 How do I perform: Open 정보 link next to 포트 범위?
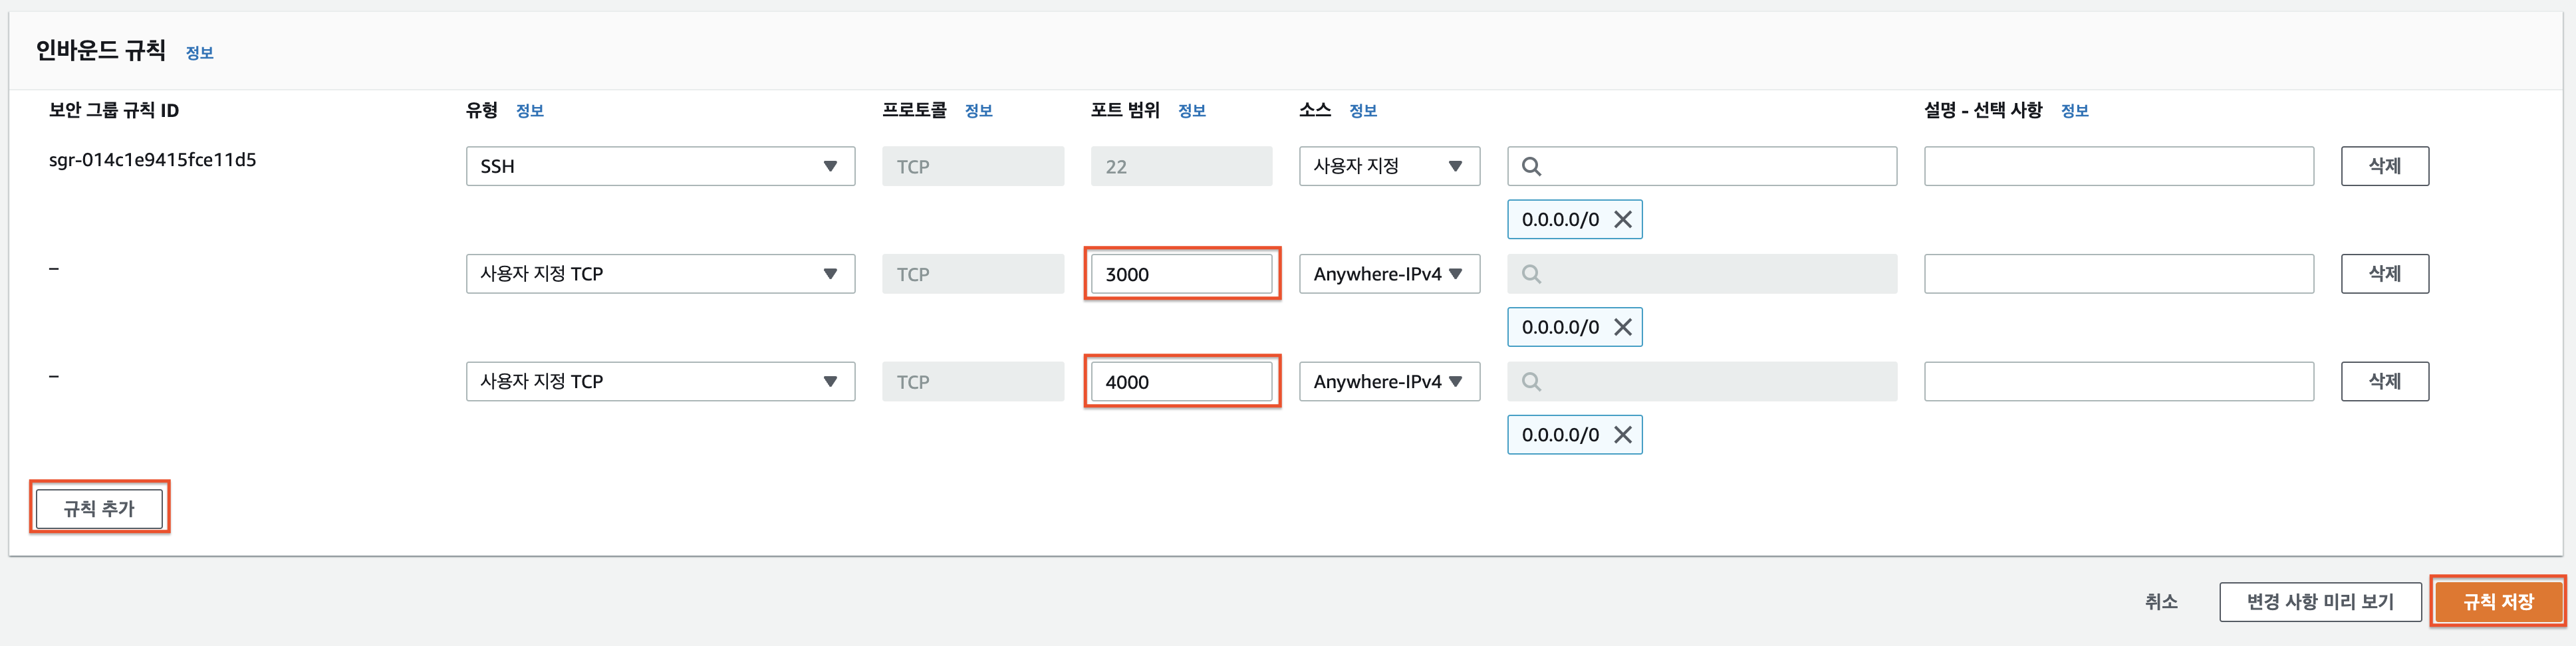click(1191, 111)
